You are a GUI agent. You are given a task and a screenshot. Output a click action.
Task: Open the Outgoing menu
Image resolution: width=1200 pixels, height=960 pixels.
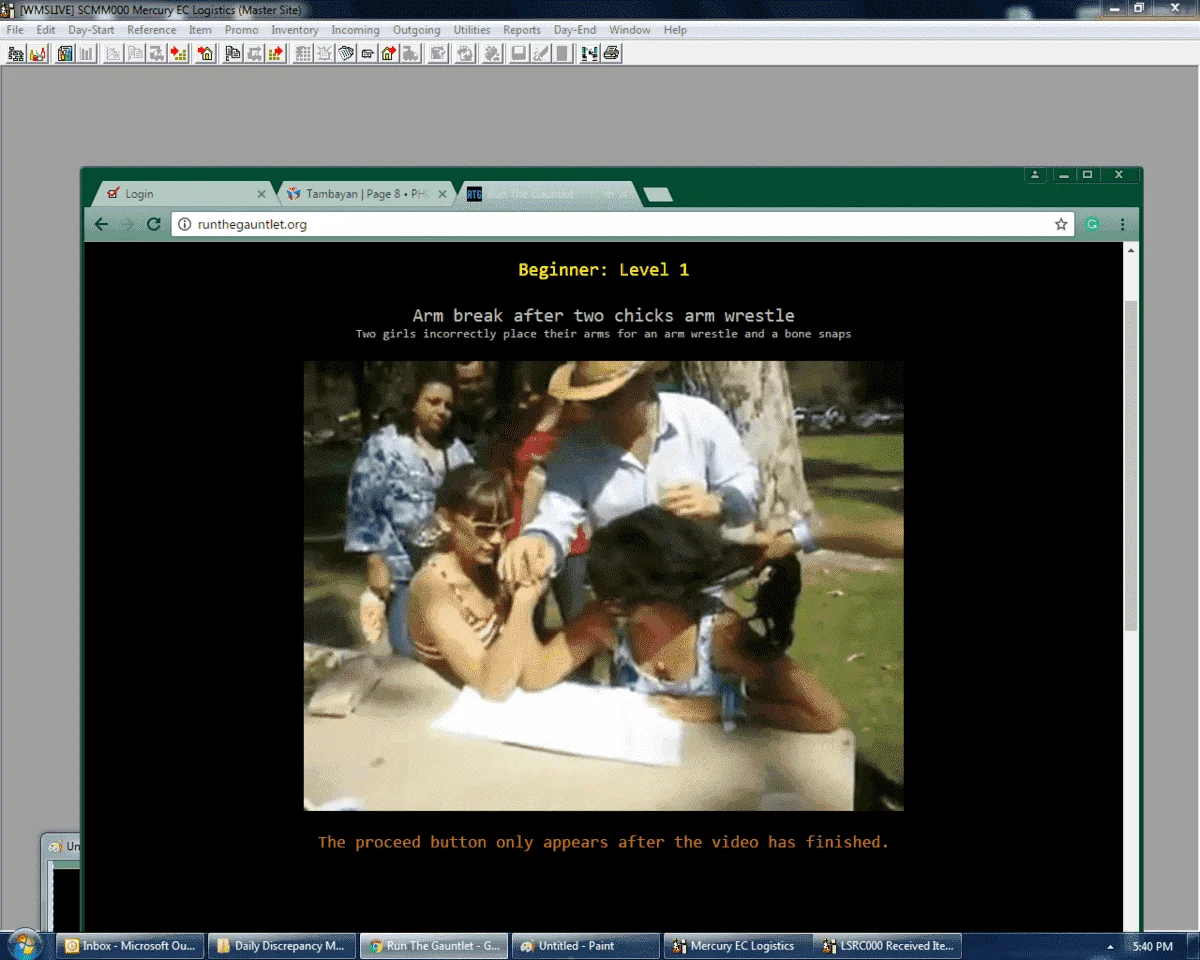click(416, 30)
